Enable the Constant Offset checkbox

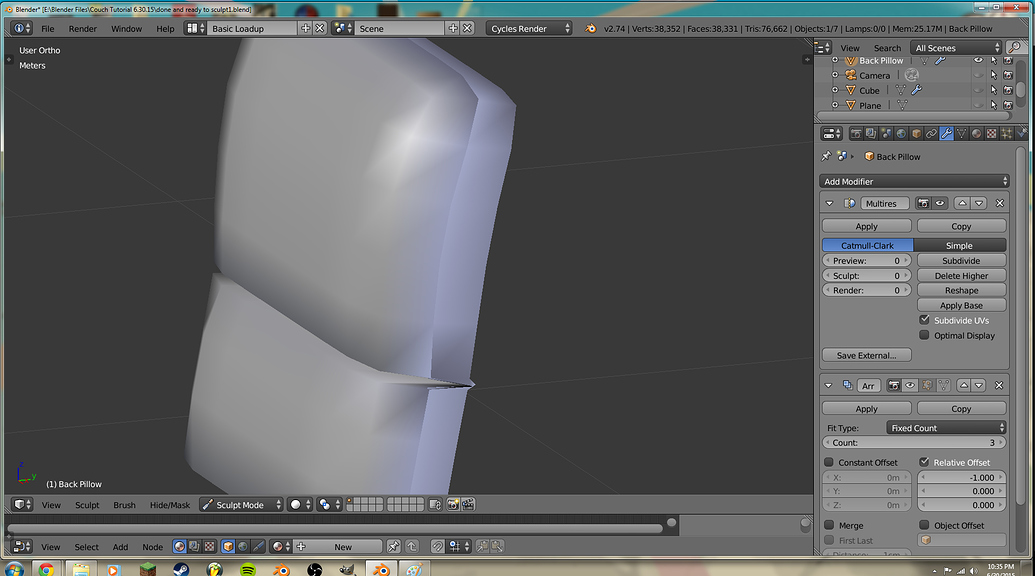(x=829, y=462)
